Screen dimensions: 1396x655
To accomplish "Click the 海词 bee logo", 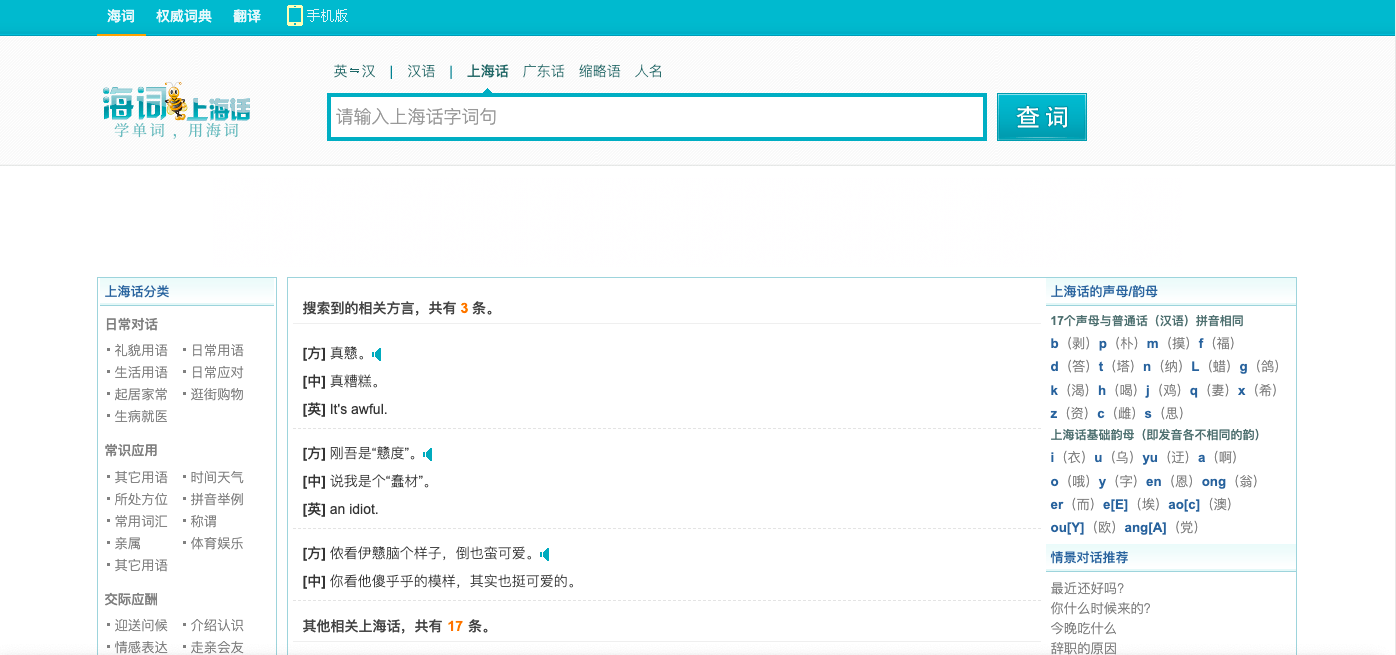I will click(x=176, y=108).
